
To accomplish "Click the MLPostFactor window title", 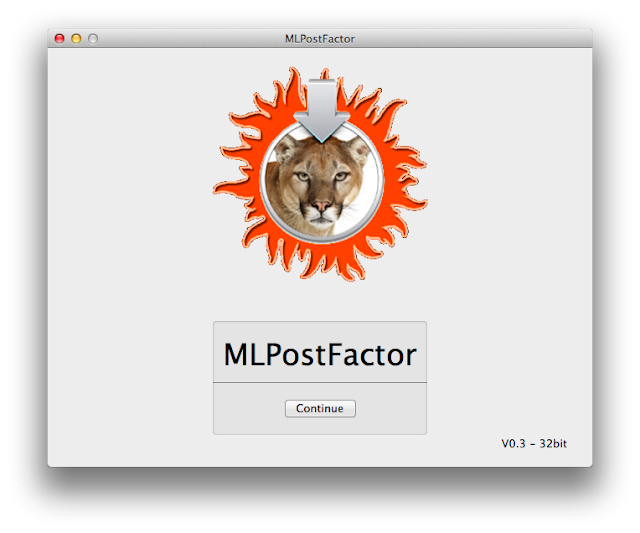I will (x=320, y=39).
